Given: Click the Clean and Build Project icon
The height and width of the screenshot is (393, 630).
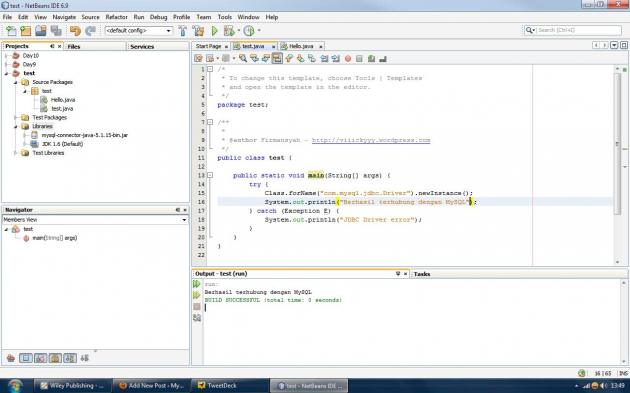Looking at the screenshot, I should click(198, 31).
